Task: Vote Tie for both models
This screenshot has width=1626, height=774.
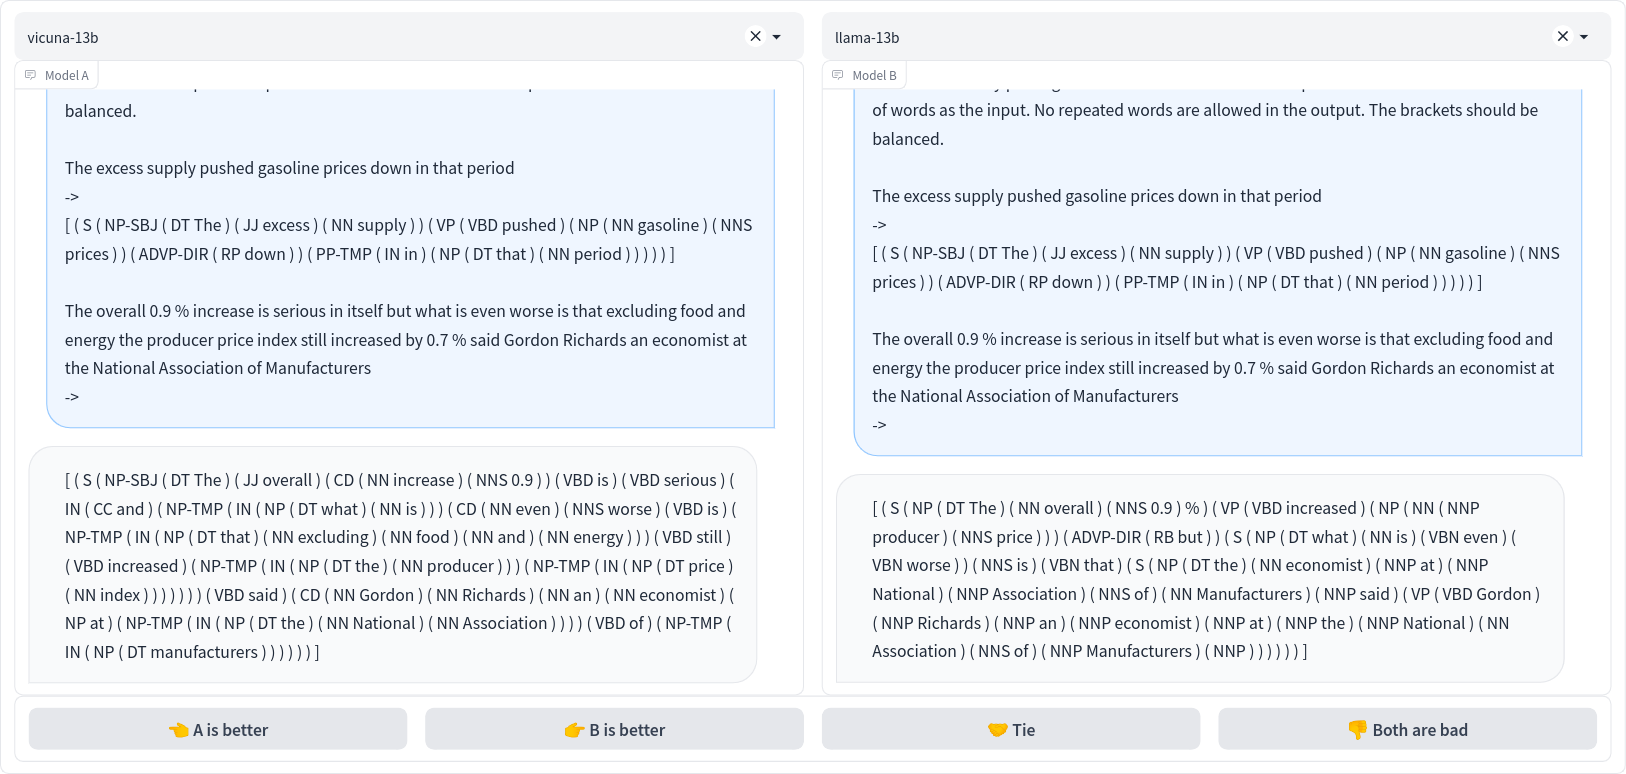Action: [x=1011, y=729]
